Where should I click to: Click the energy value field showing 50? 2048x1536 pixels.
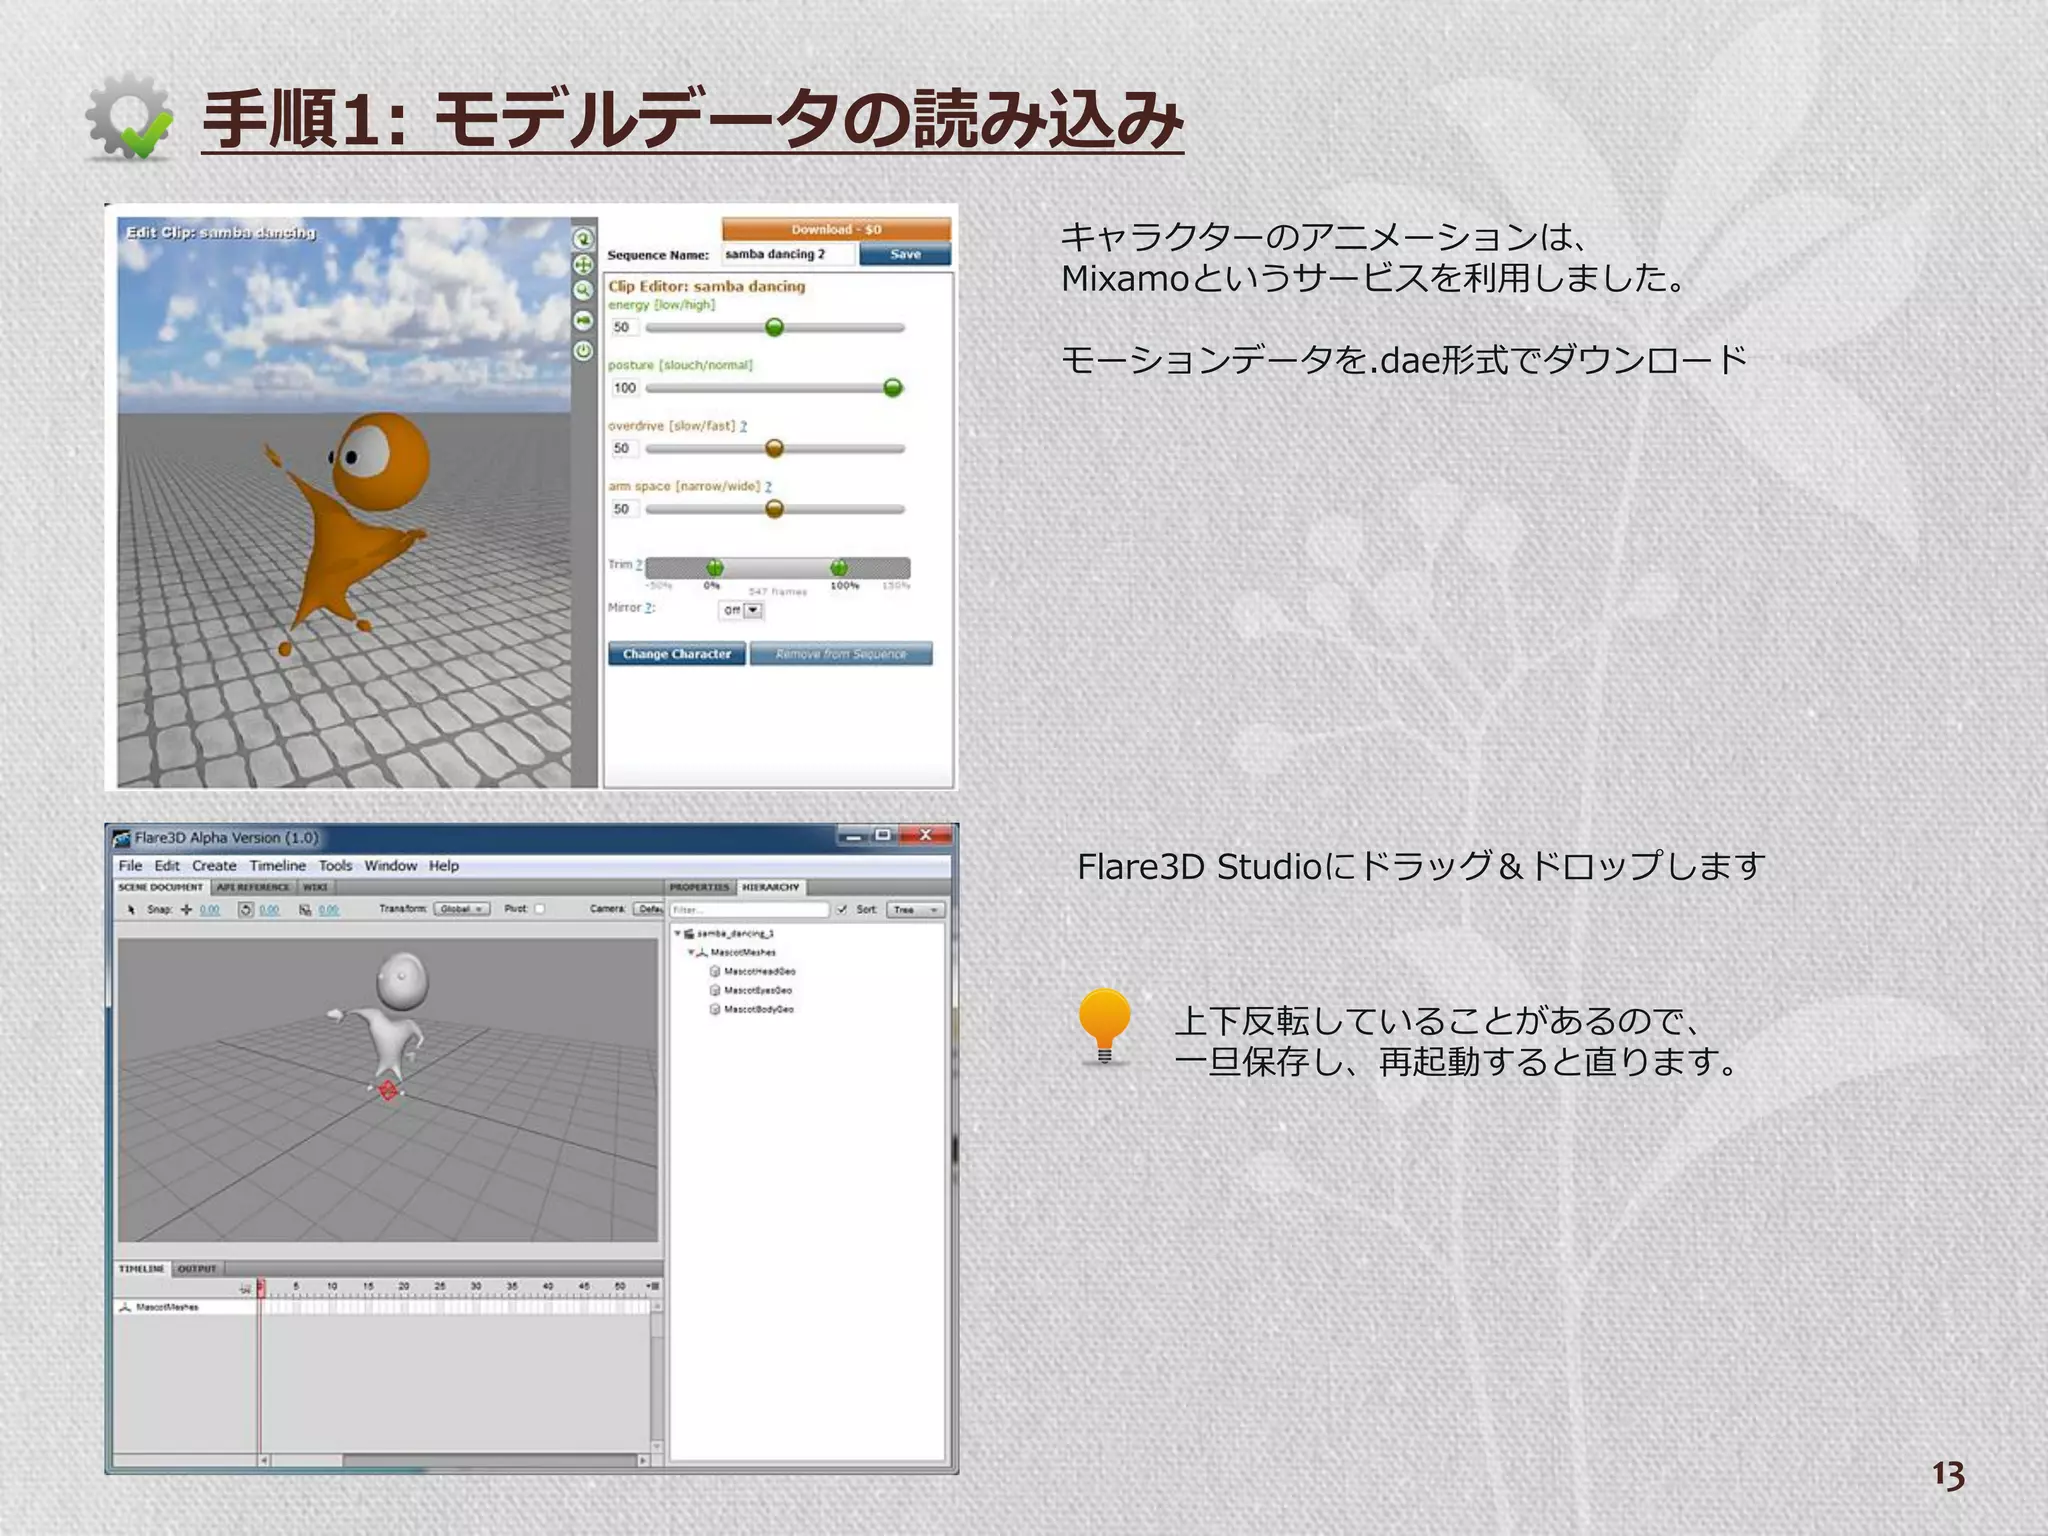pyautogui.click(x=623, y=327)
